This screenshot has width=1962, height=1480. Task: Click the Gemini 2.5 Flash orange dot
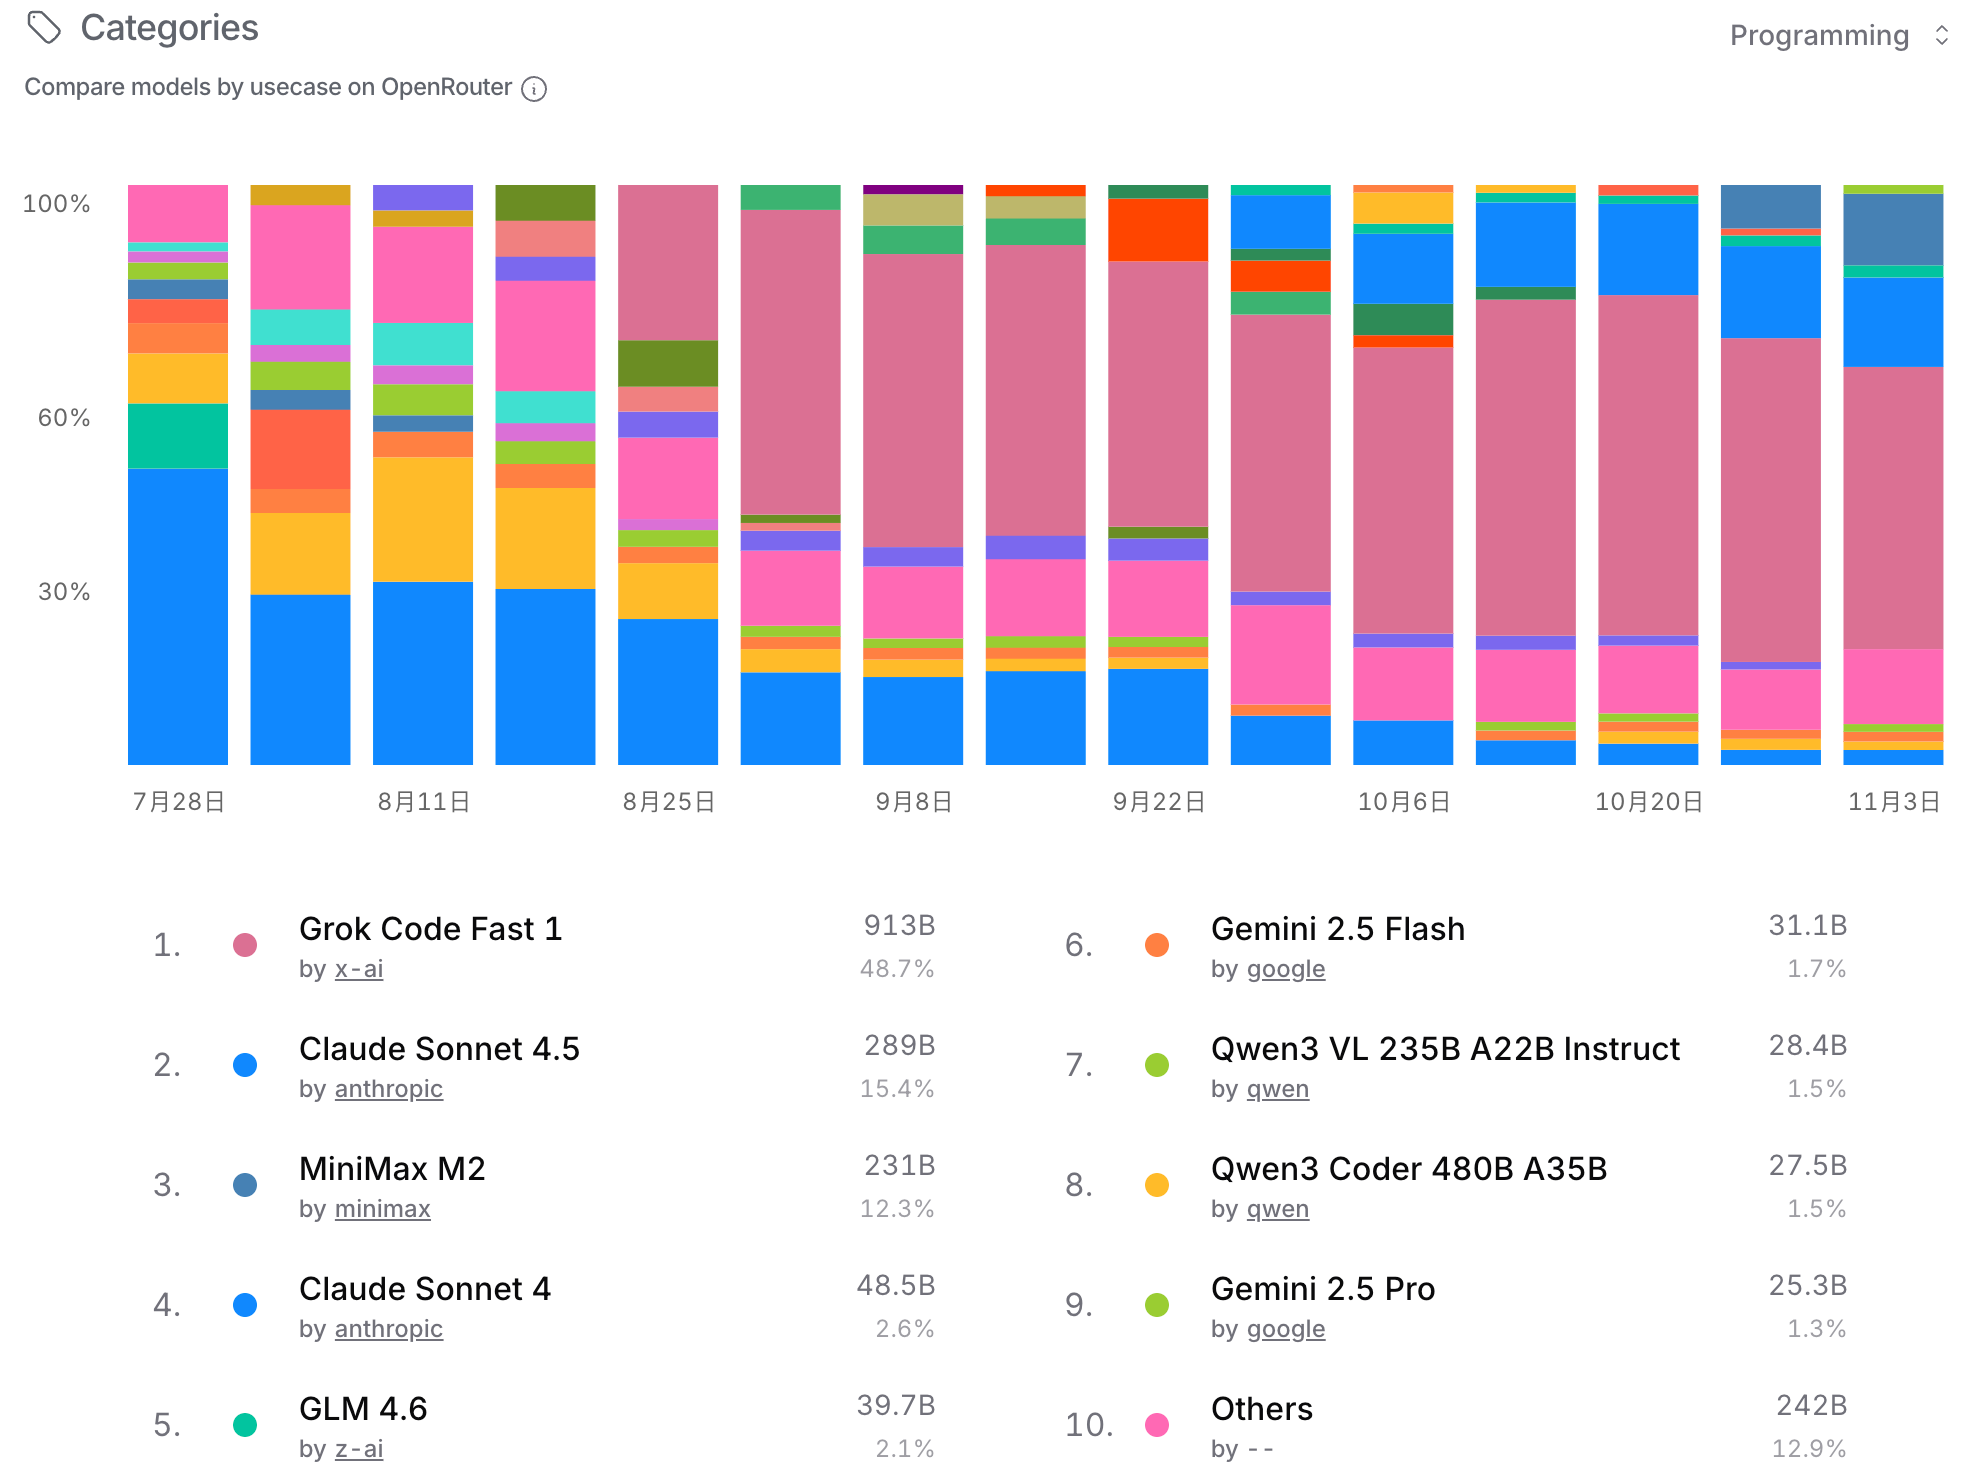1157,945
